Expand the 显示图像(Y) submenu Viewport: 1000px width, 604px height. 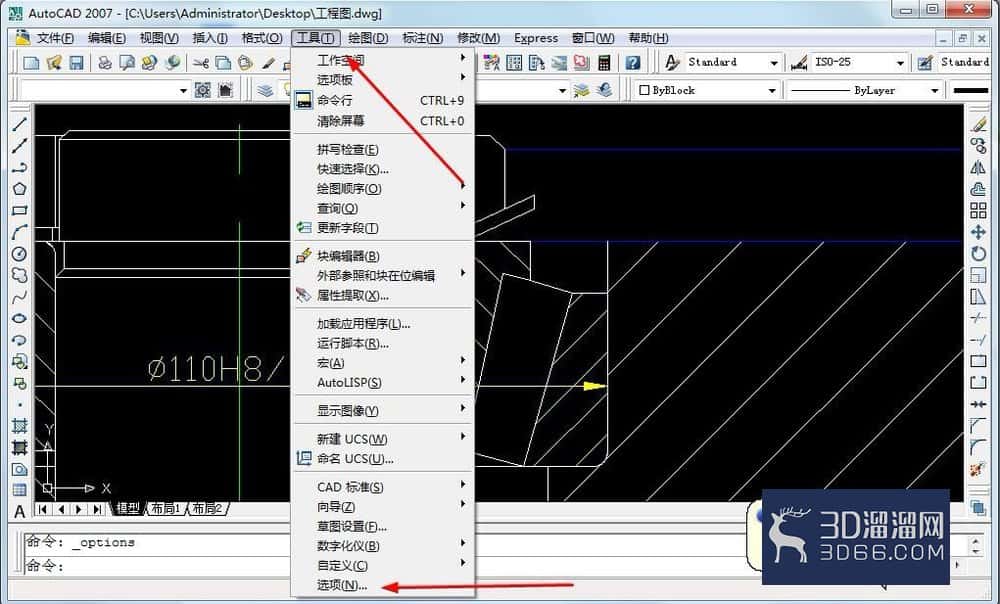383,411
